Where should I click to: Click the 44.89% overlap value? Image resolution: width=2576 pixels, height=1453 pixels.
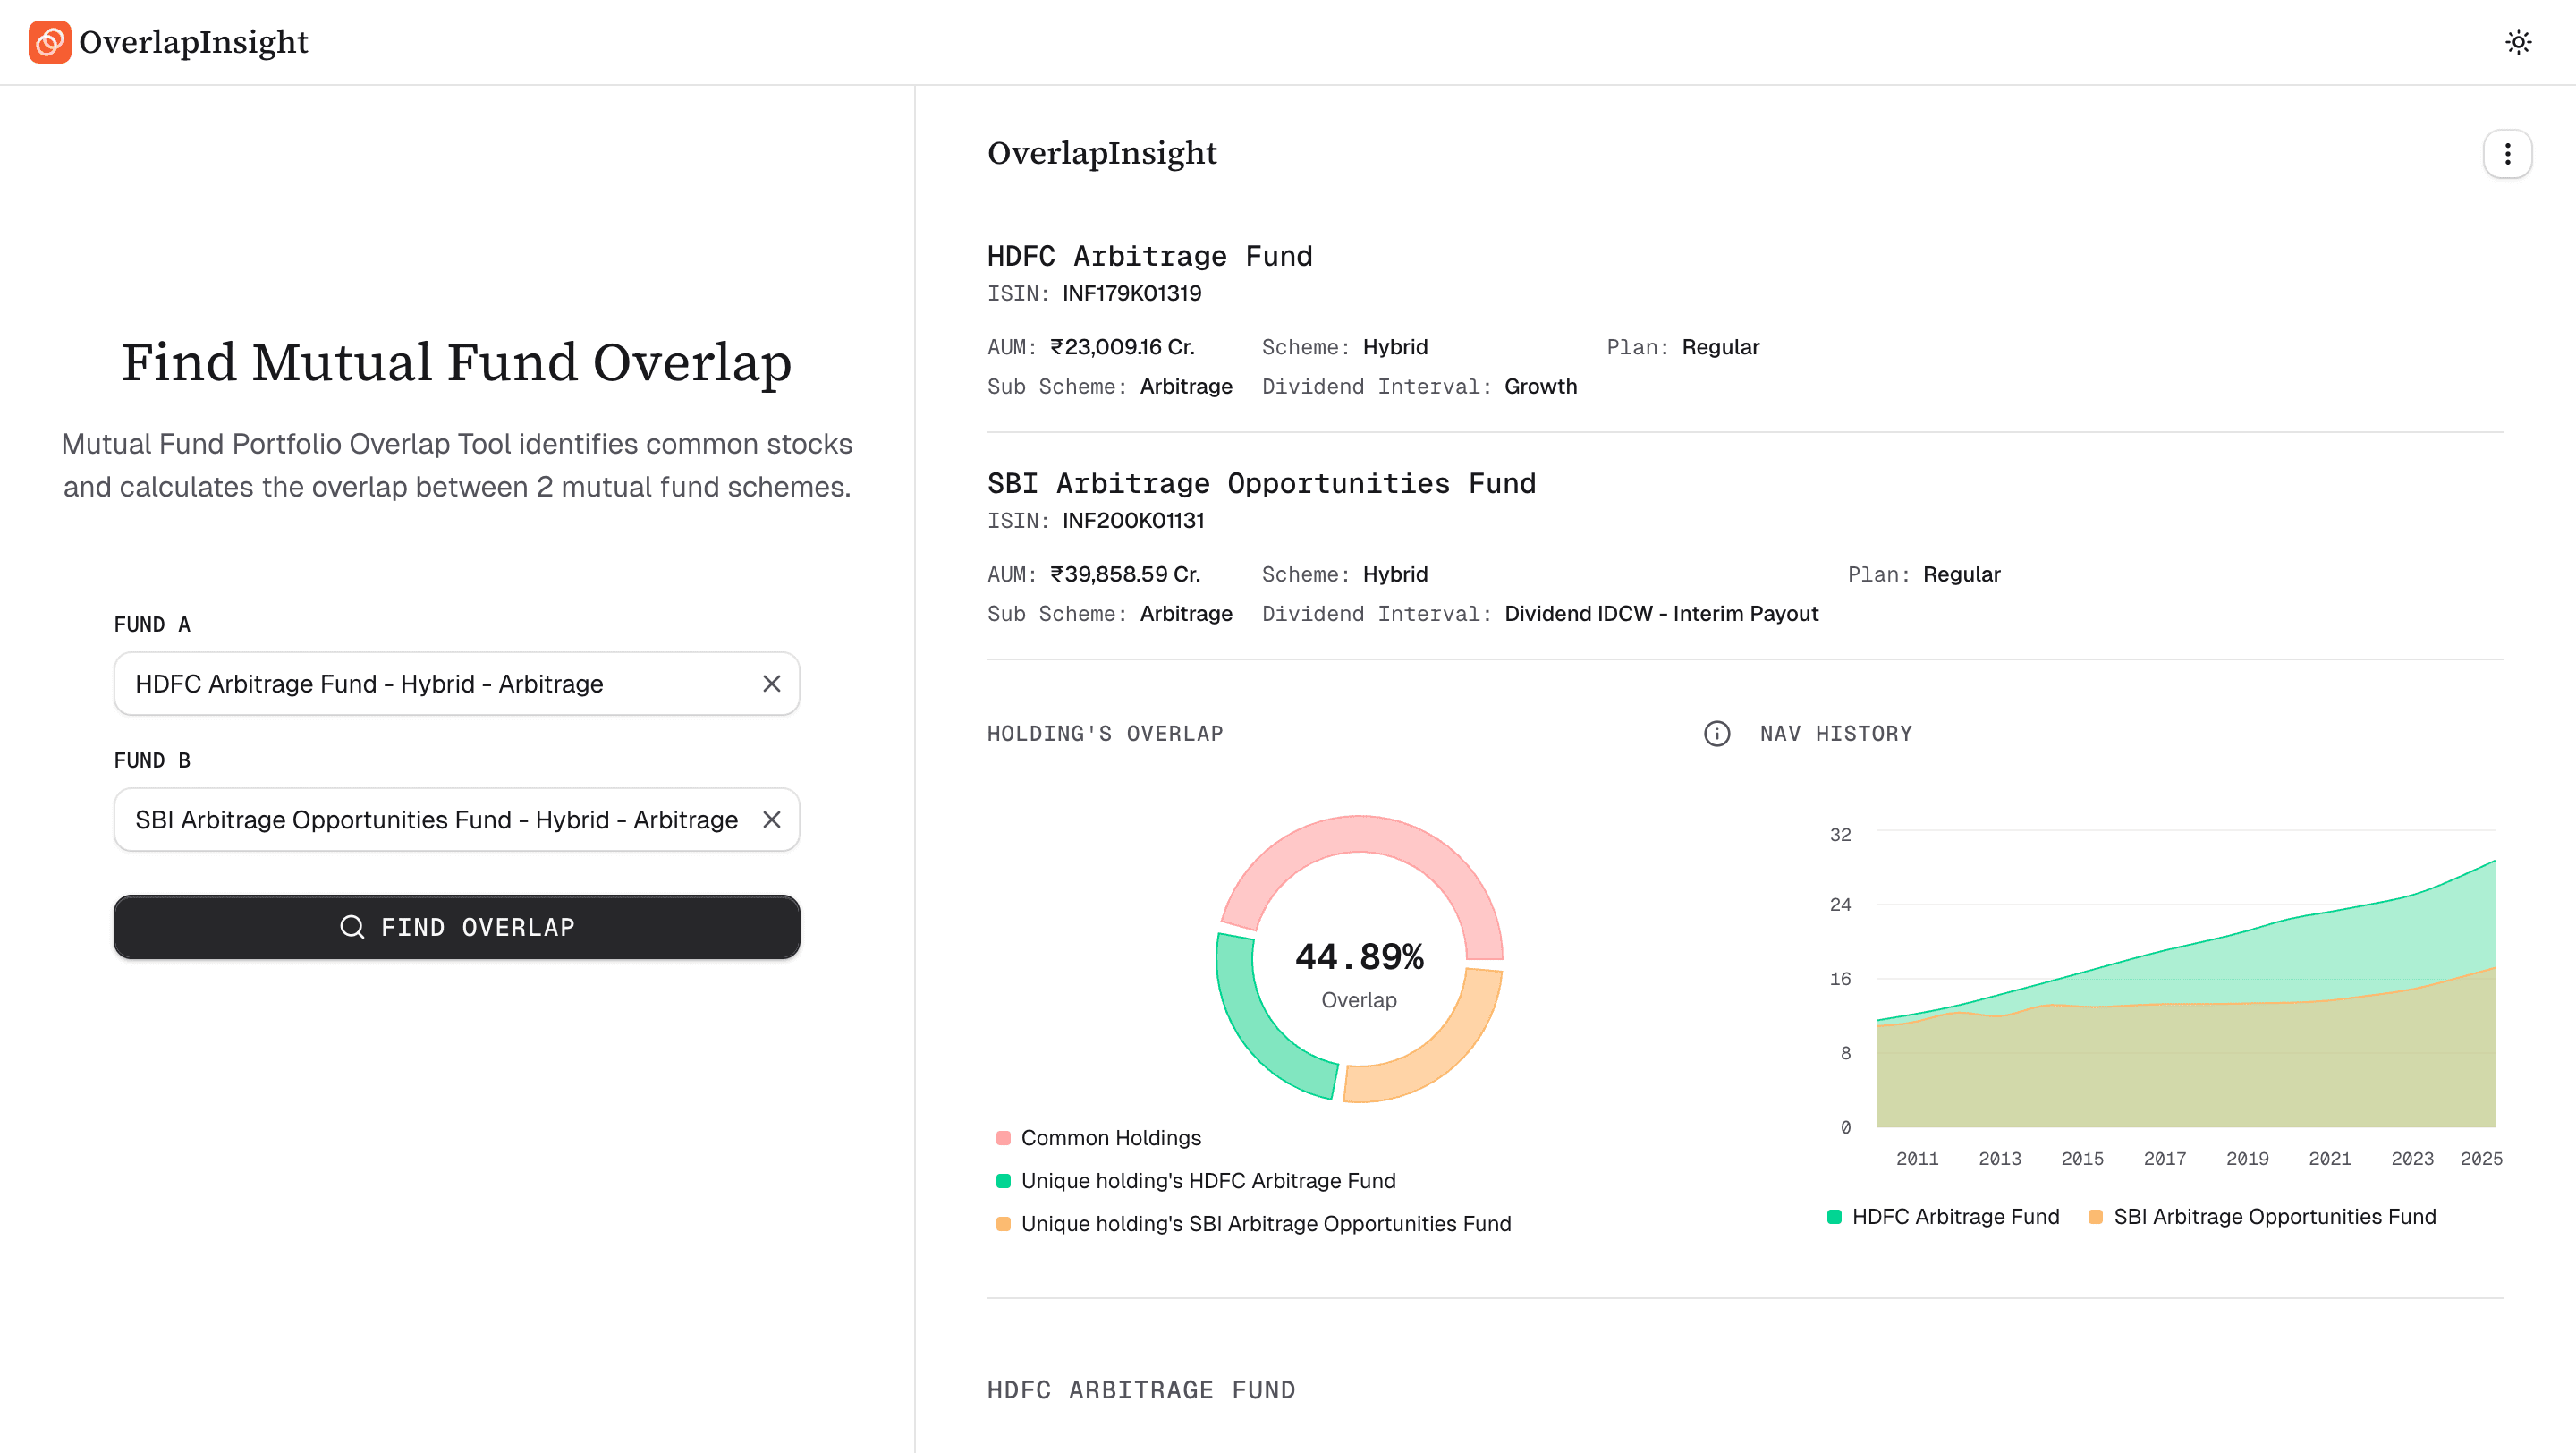coord(1358,956)
